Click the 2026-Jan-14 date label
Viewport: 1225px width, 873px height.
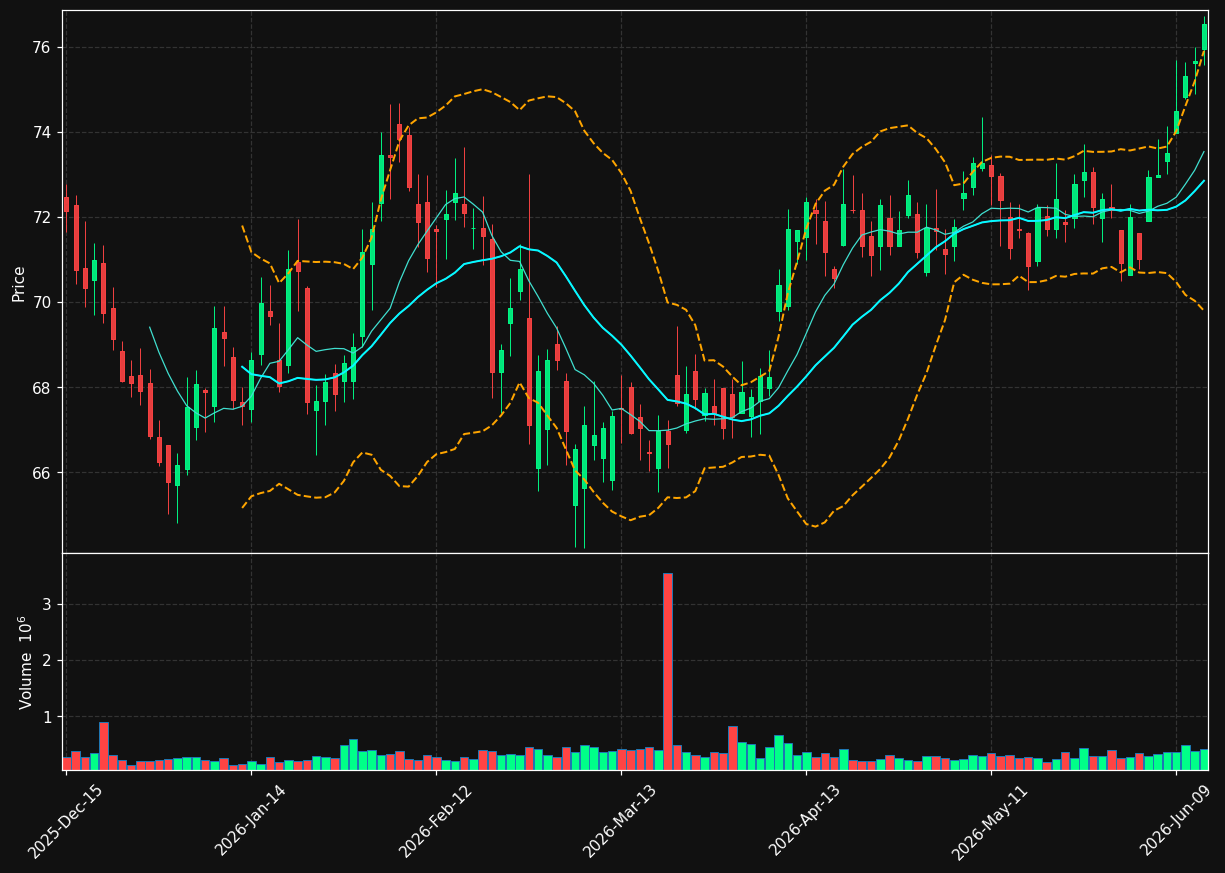coord(252,821)
